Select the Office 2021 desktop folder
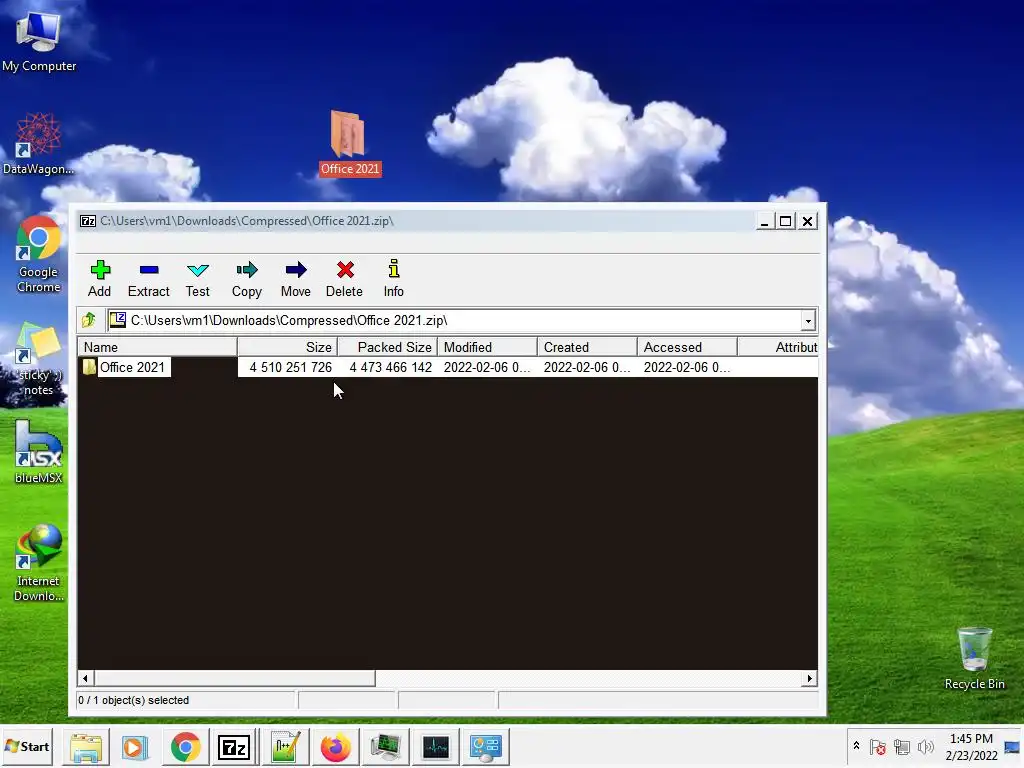This screenshot has width=1024, height=768. click(349, 144)
